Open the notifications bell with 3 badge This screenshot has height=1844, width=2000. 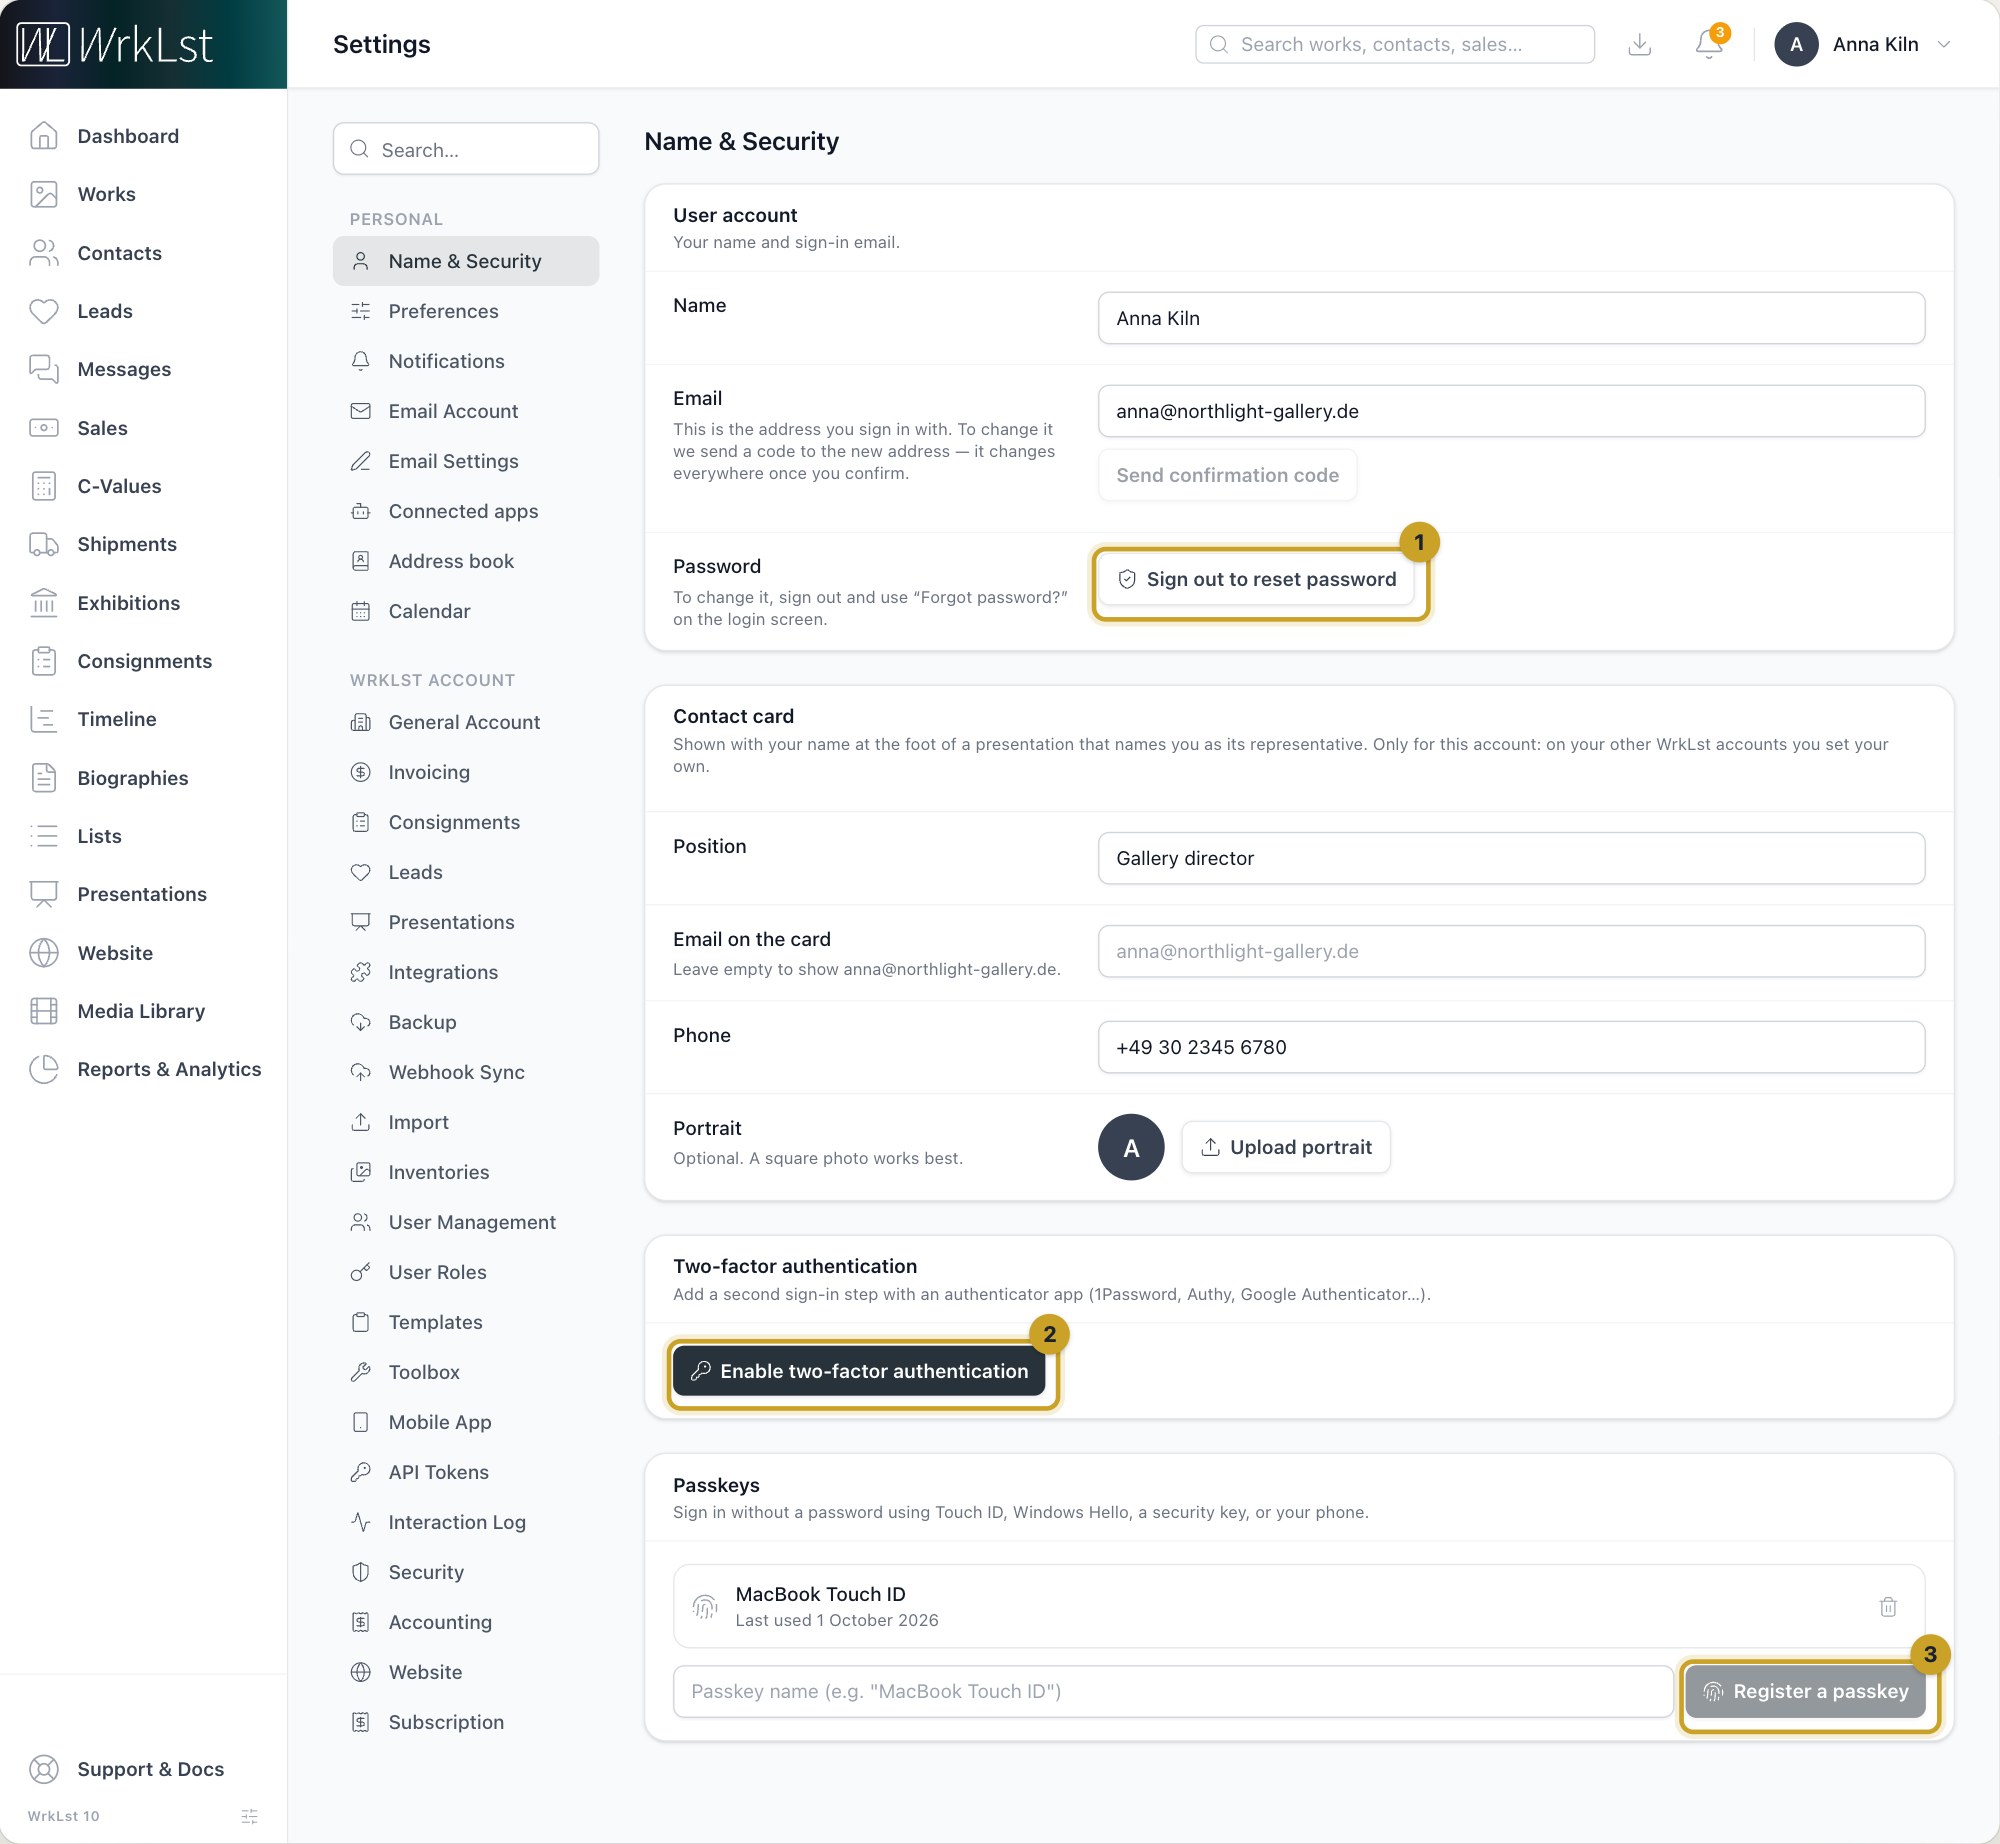1709,44
